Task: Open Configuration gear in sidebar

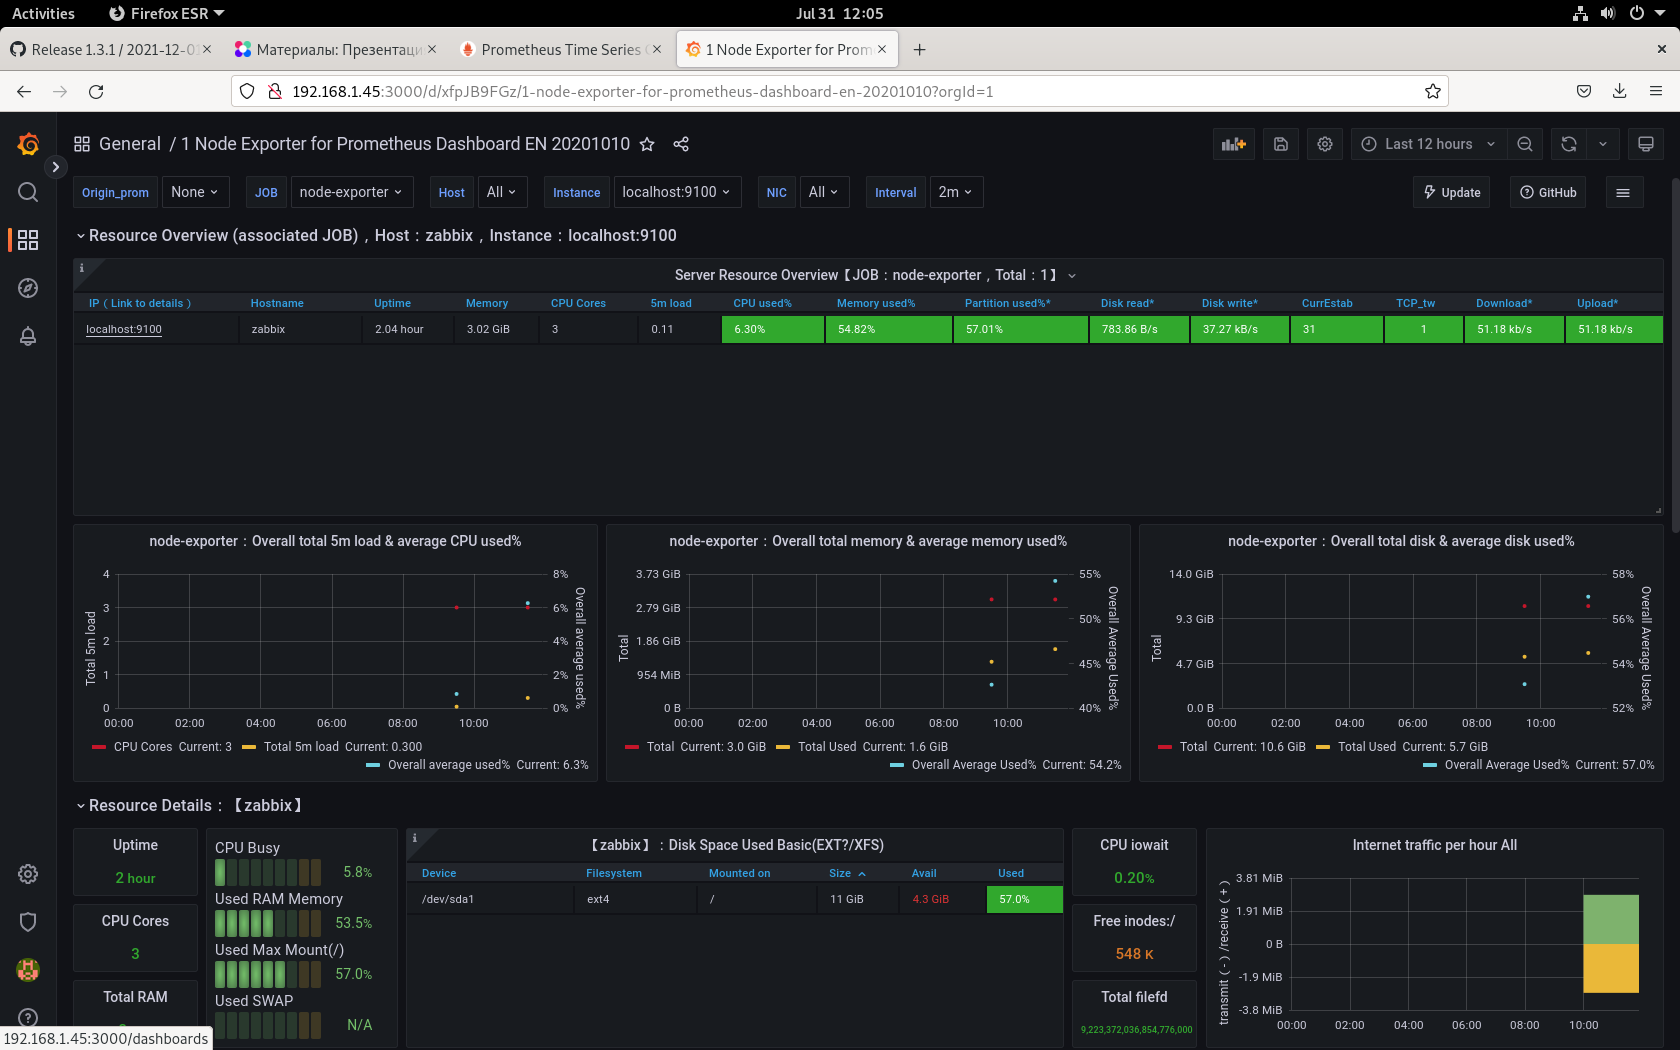Action: [28, 874]
